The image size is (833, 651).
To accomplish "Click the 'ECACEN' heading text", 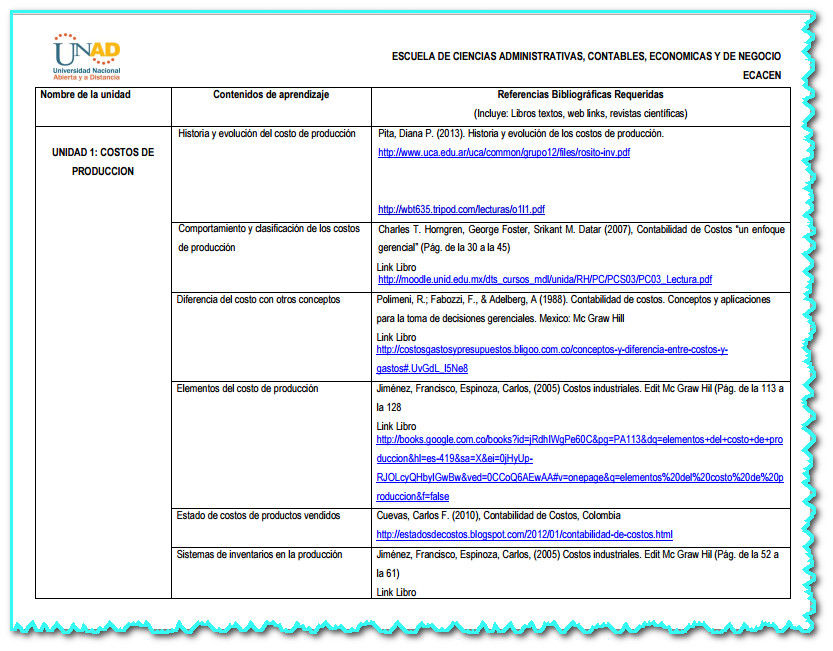I will coord(762,75).
